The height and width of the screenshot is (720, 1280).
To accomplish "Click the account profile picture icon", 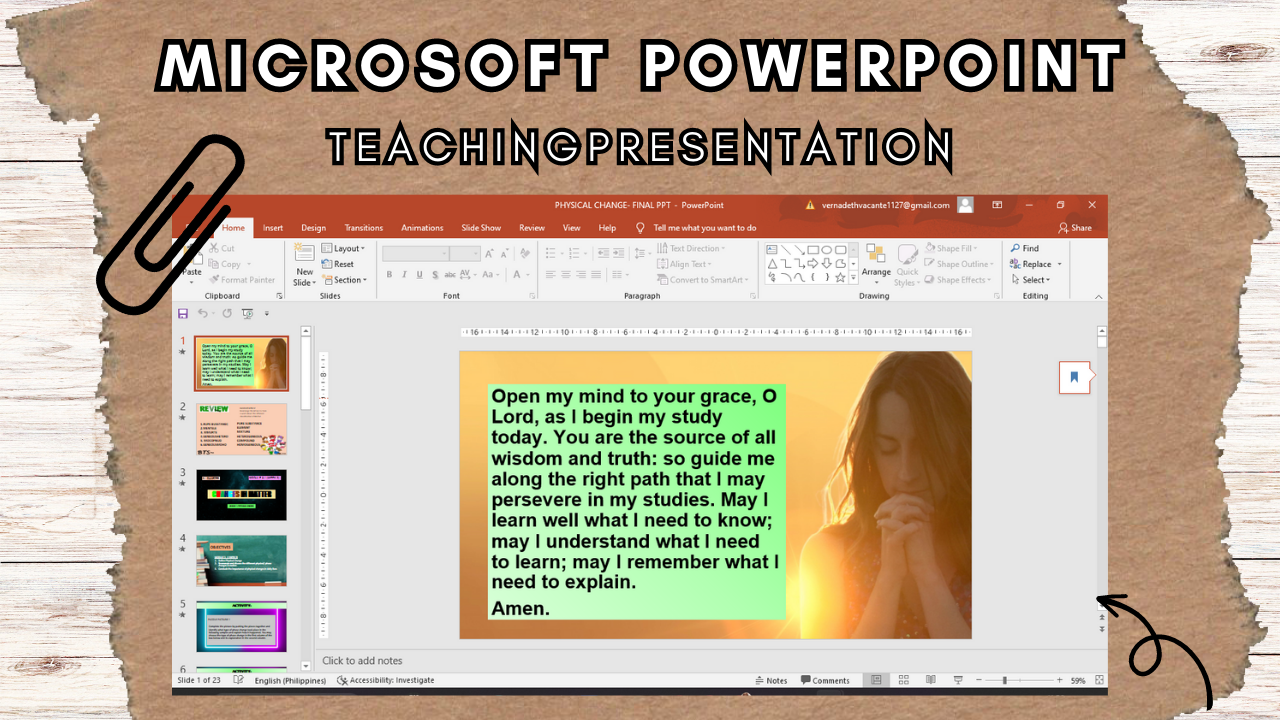I will click(x=965, y=205).
